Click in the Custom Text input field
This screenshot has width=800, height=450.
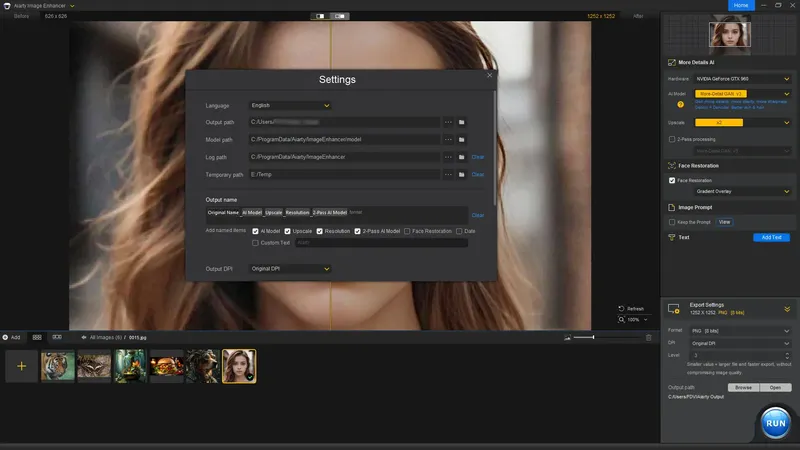click(381, 243)
